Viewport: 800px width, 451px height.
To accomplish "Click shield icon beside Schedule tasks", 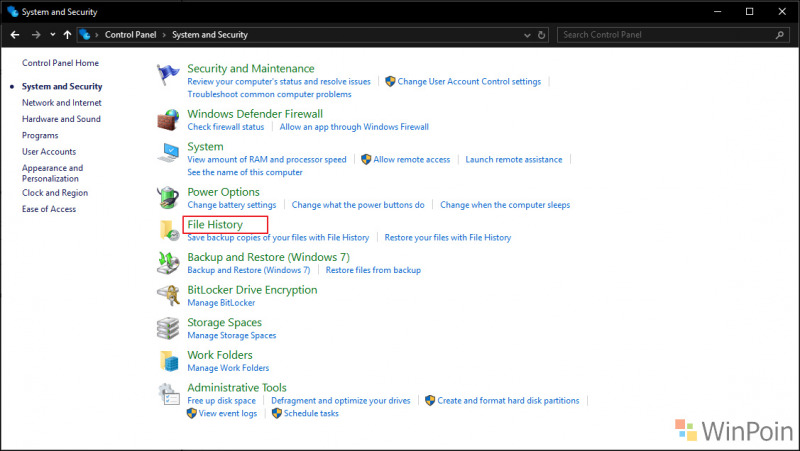I will click(x=277, y=413).
